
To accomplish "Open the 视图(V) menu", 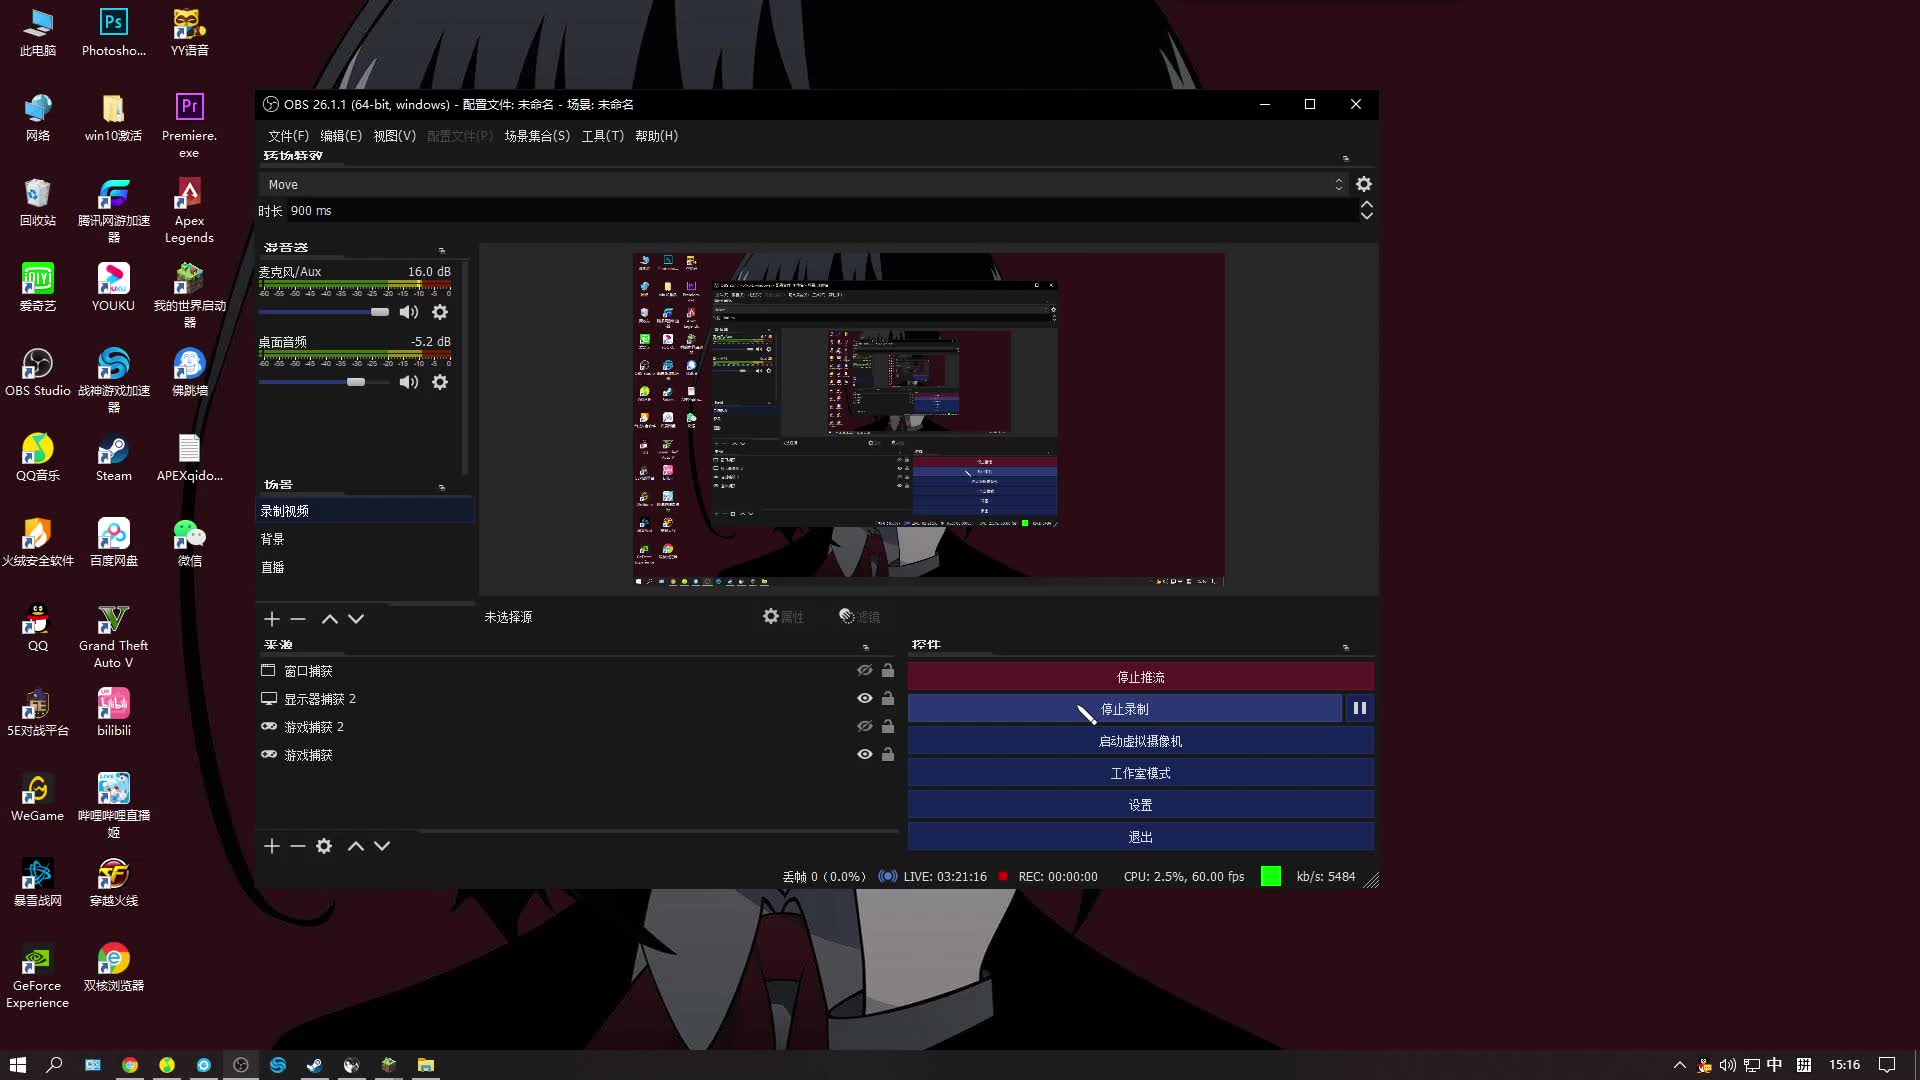I will [x=392, y=136].
